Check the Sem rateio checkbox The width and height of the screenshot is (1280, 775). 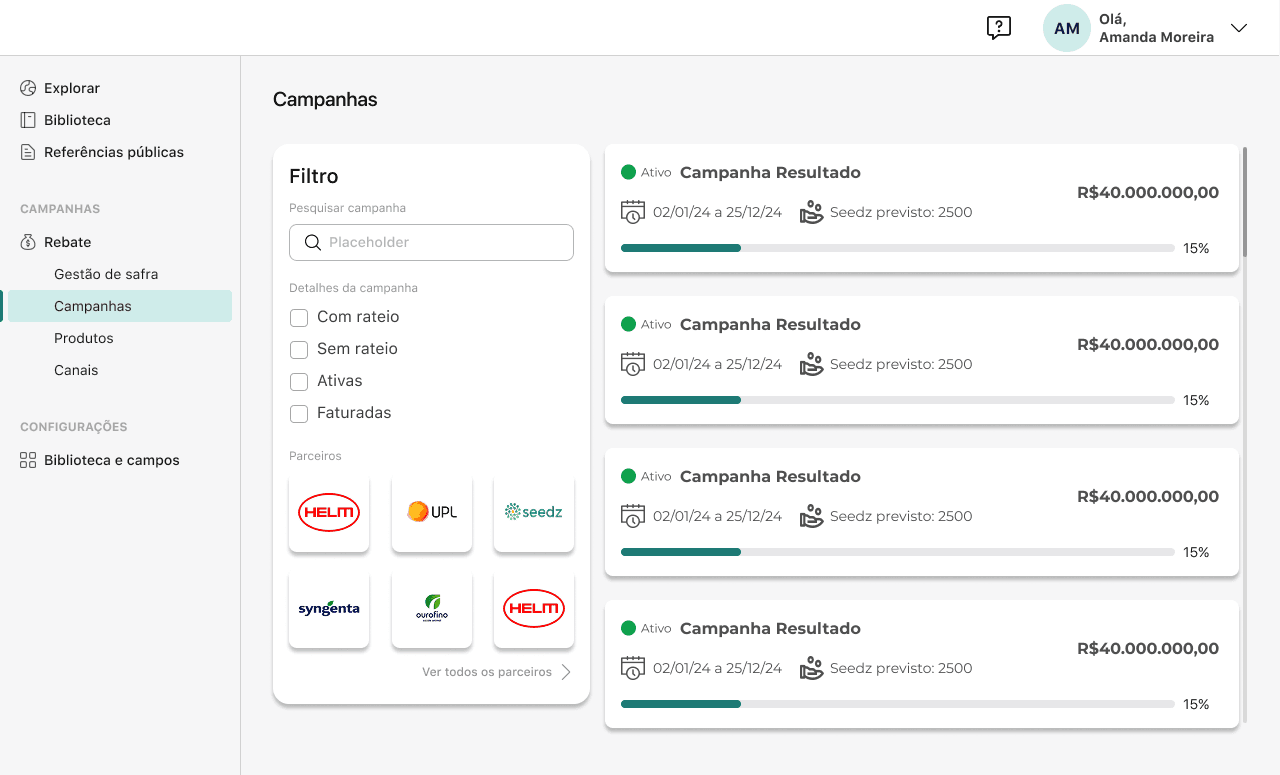click(x=298, y=350)
